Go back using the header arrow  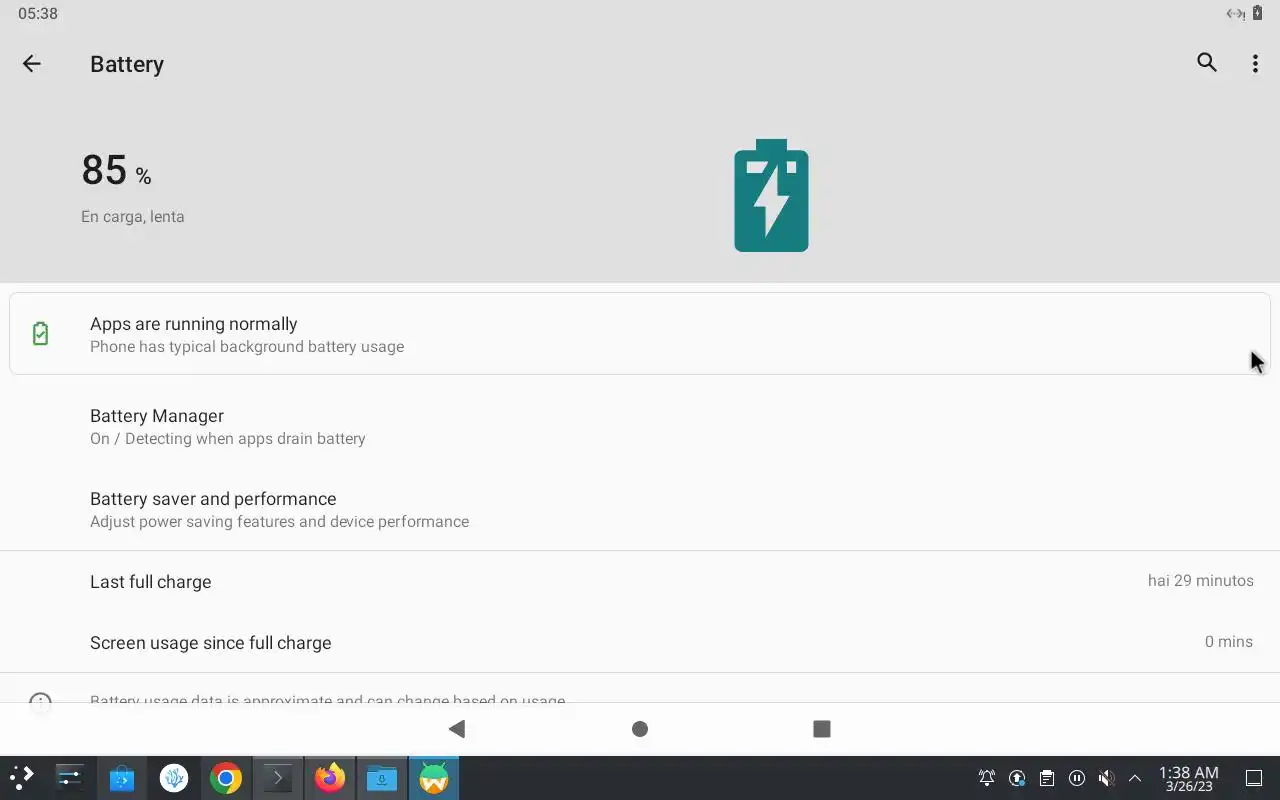[32, 64]
